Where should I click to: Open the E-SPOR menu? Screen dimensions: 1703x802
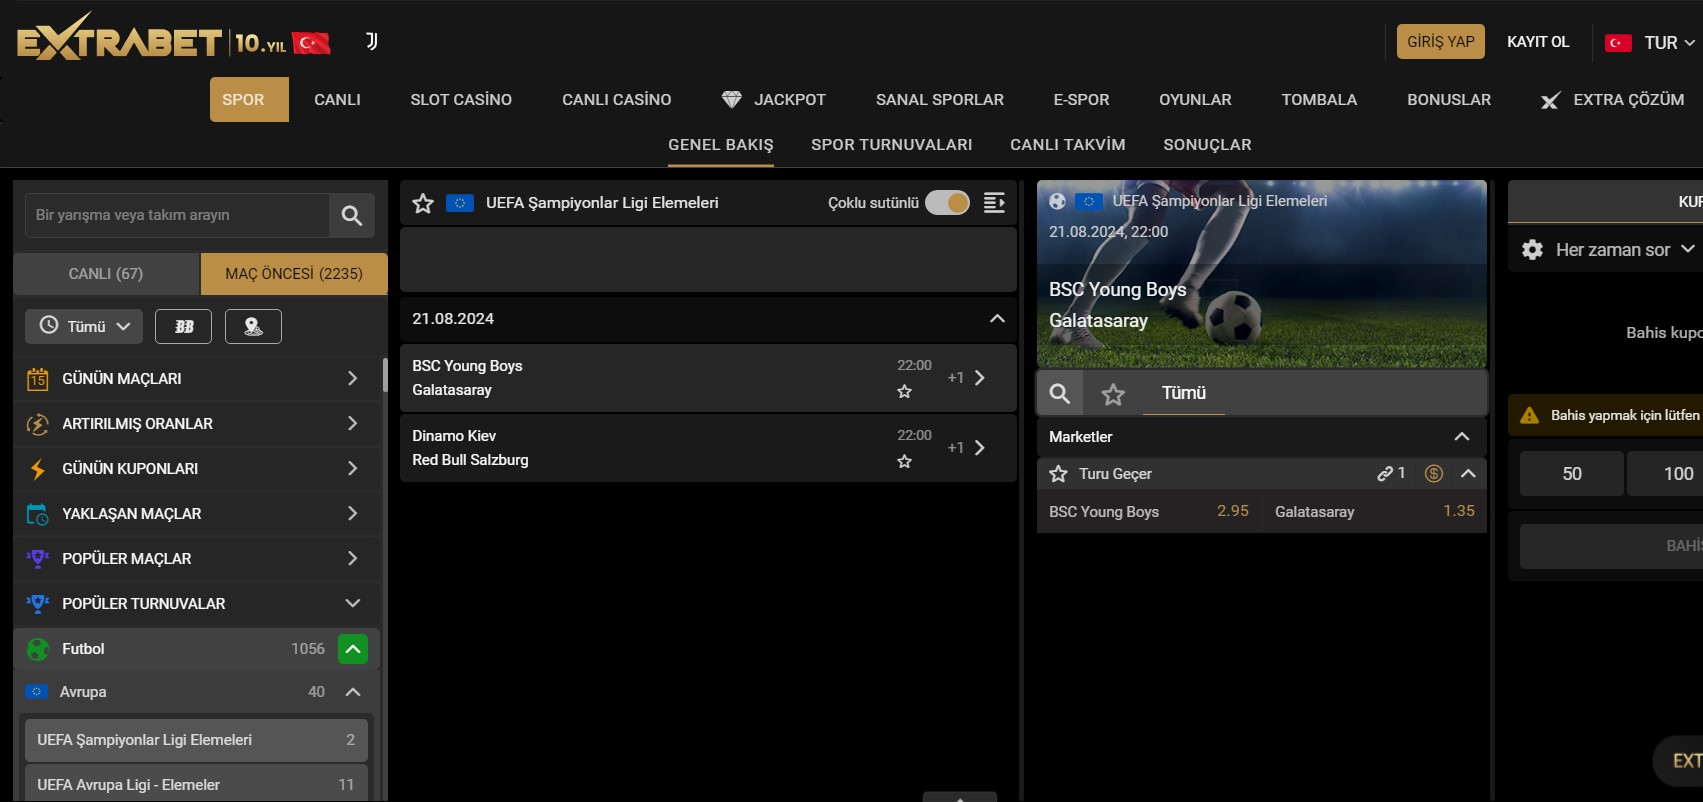click(1081, 100)
